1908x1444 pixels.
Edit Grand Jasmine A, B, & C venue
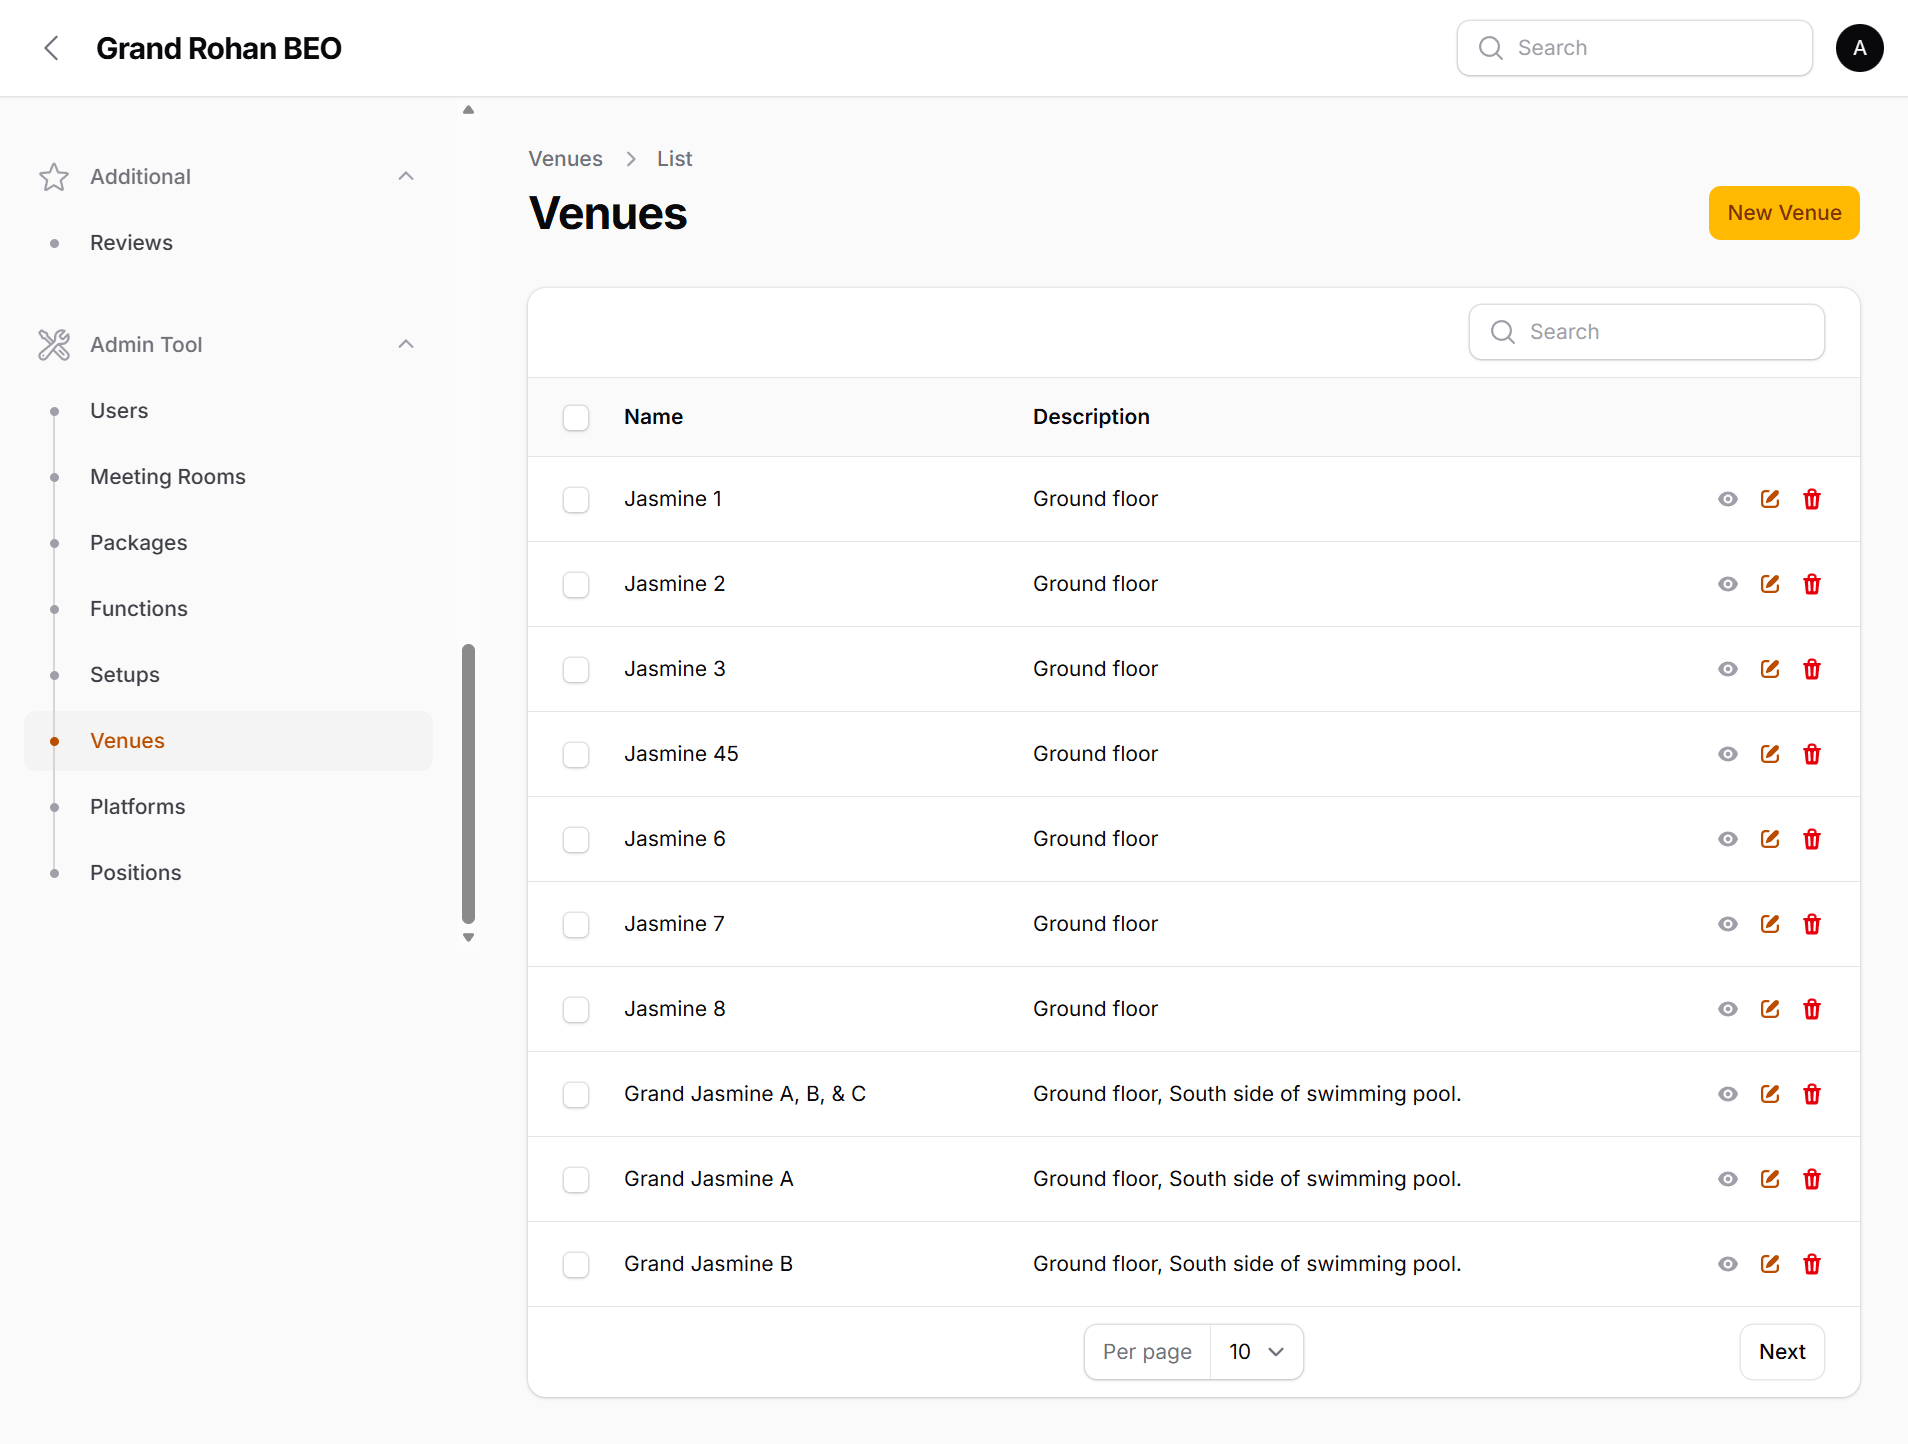(1769, 1094)
